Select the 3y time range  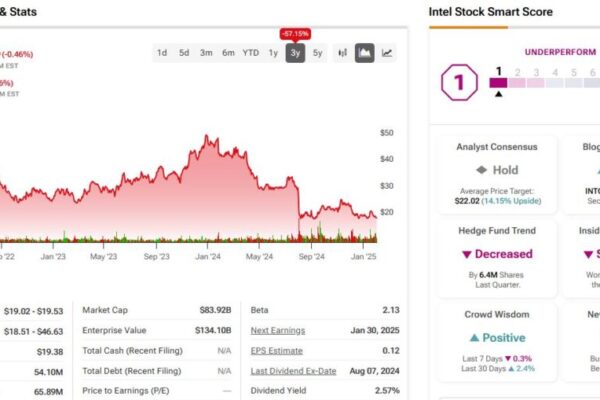point(295,53)
